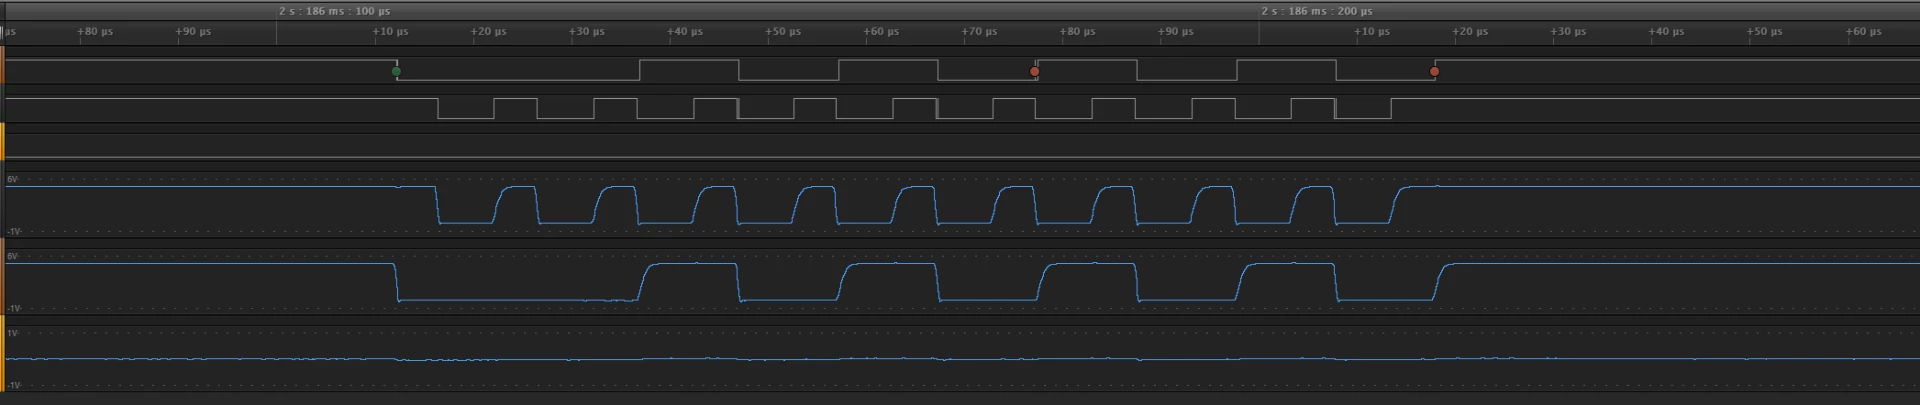Click the 2 s : 186 ms : 200 µs timestamp
1920x405 pixels.
tap(1316, 11)
